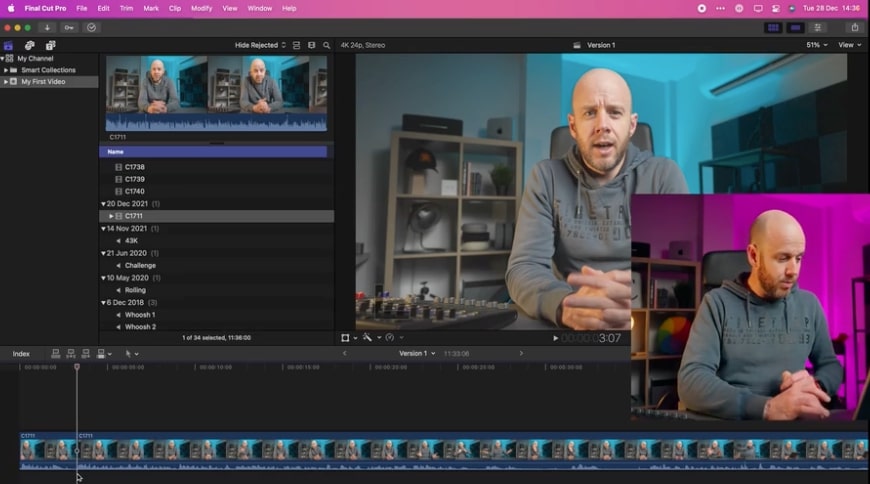The height and width of the screenshot is (484, 870).
Task: Collapse the 20 Dec 2021 group
Action: (x=104, y=204)
